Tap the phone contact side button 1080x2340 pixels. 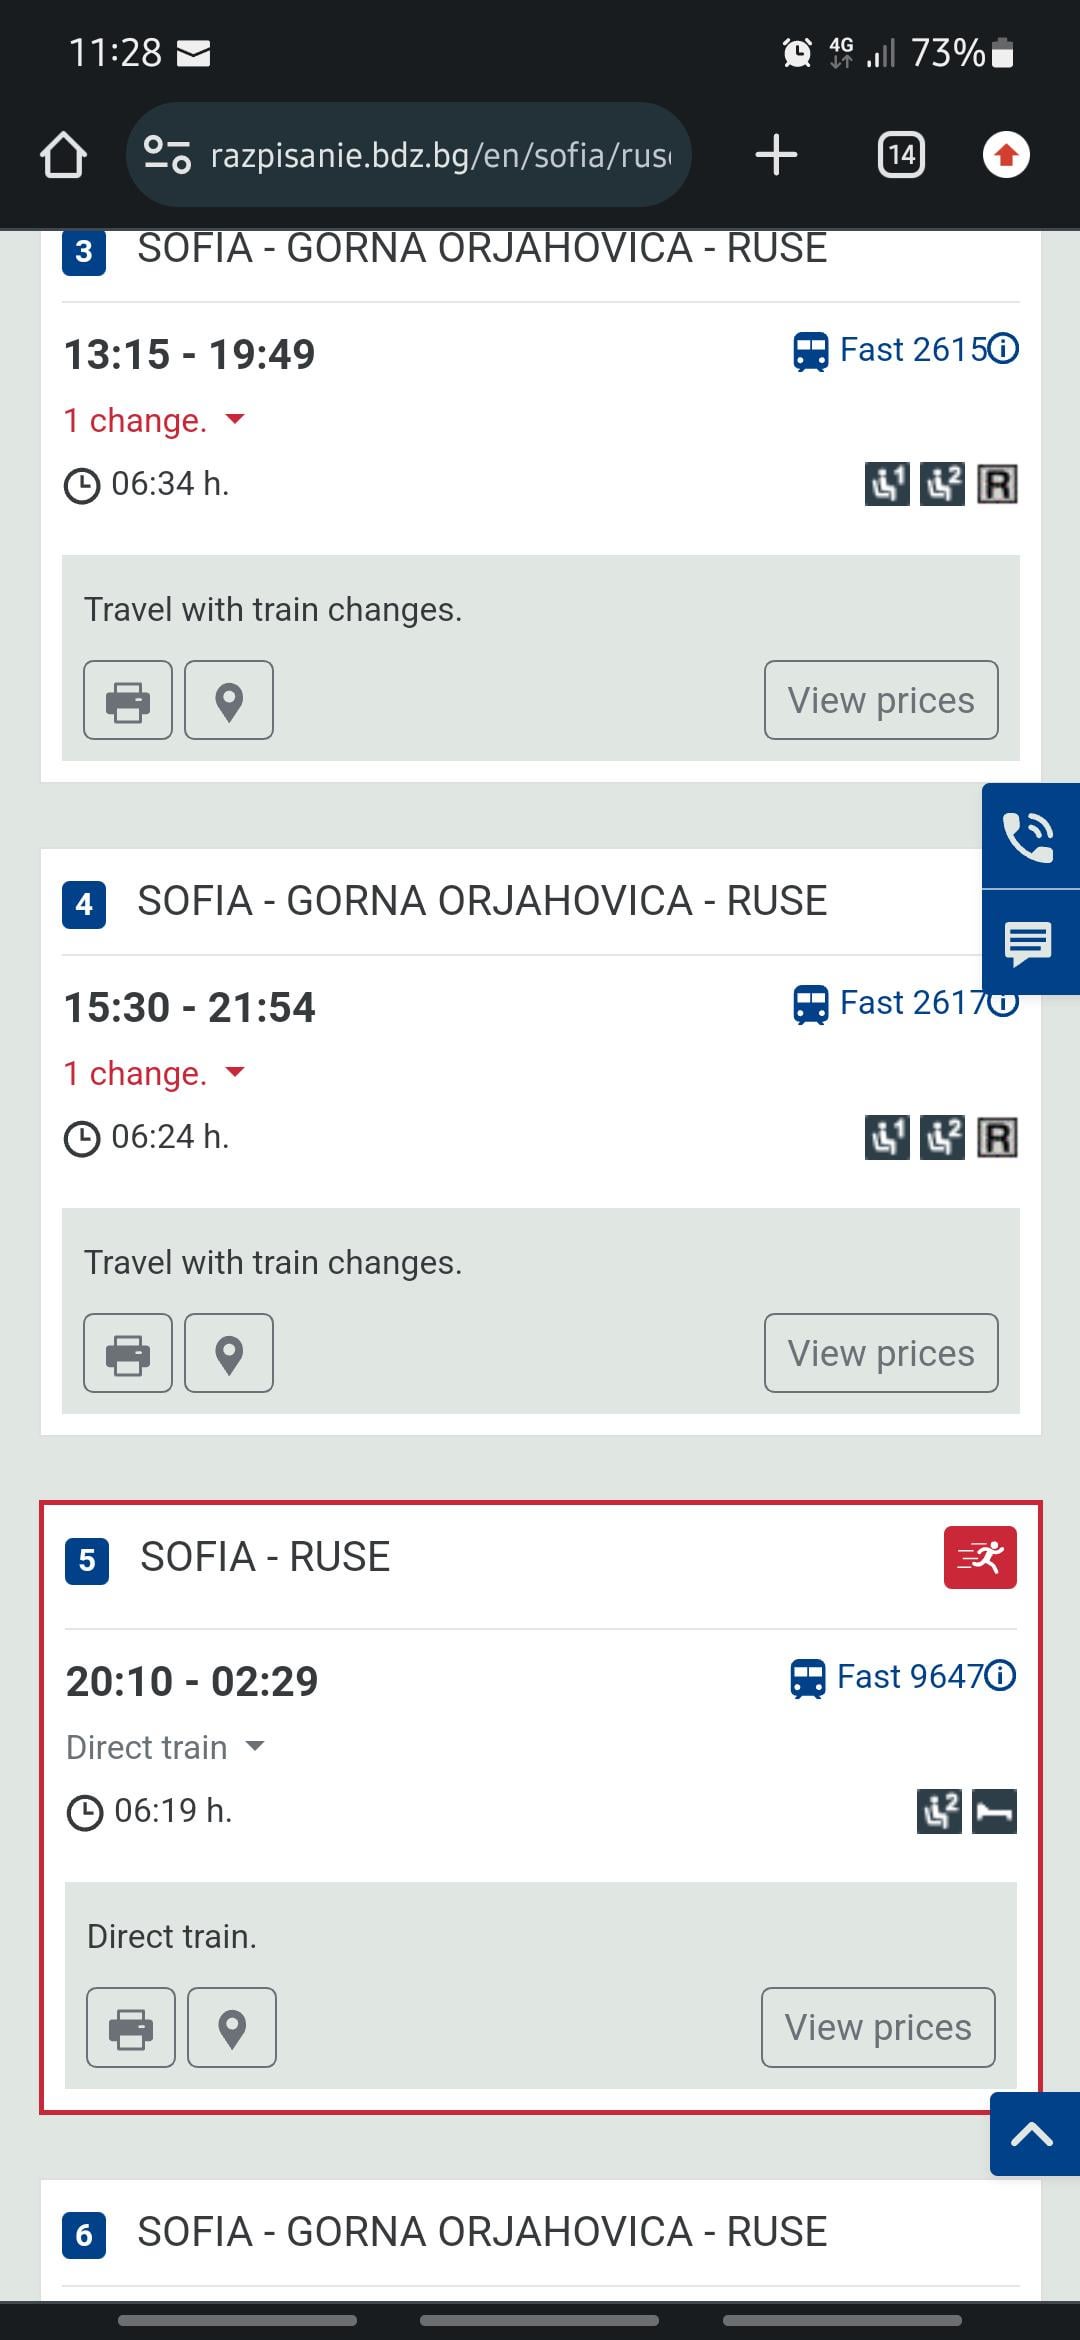[1029, 836]
